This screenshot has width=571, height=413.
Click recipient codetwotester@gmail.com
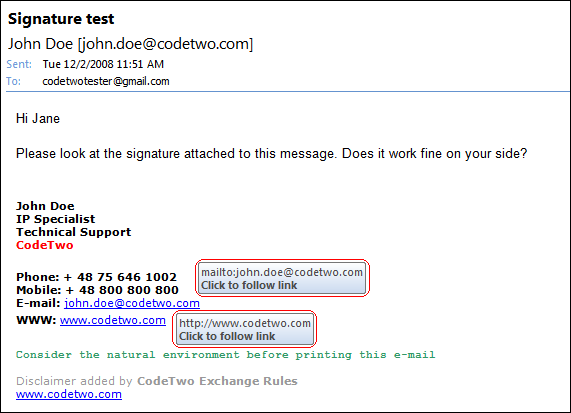click(x=106, y=81)
